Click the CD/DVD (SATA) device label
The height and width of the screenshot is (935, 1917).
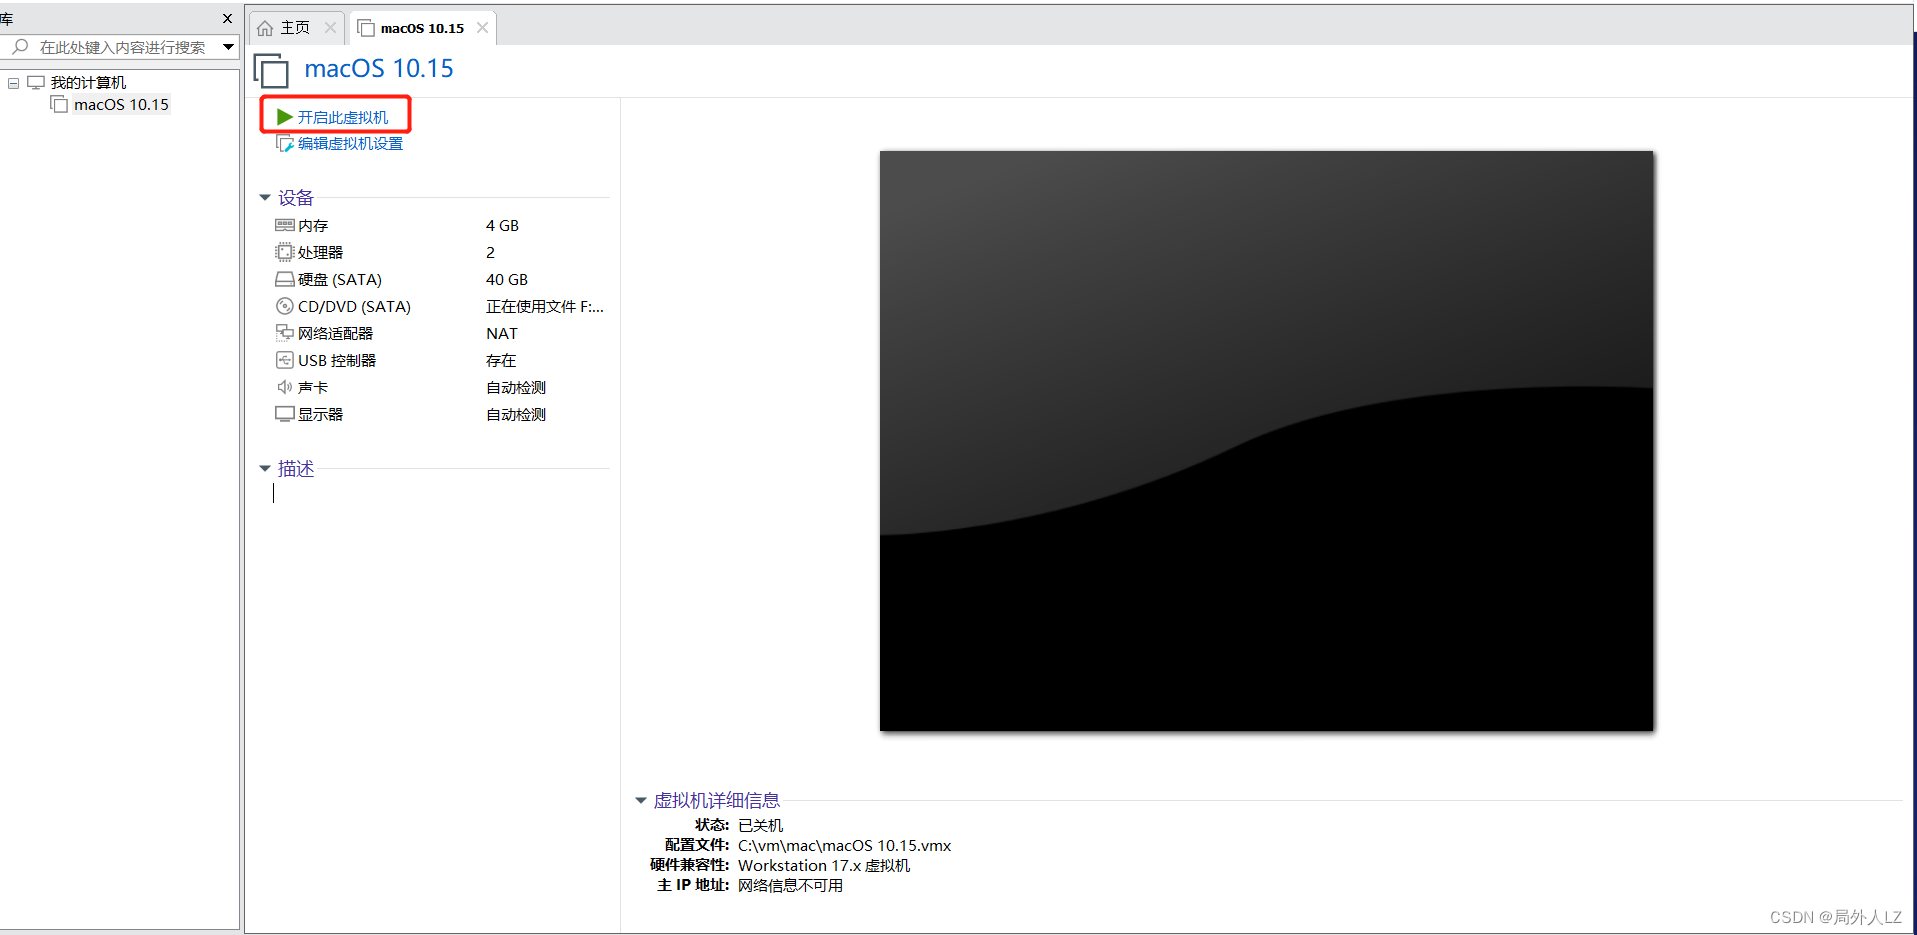(x=354, y=306)
